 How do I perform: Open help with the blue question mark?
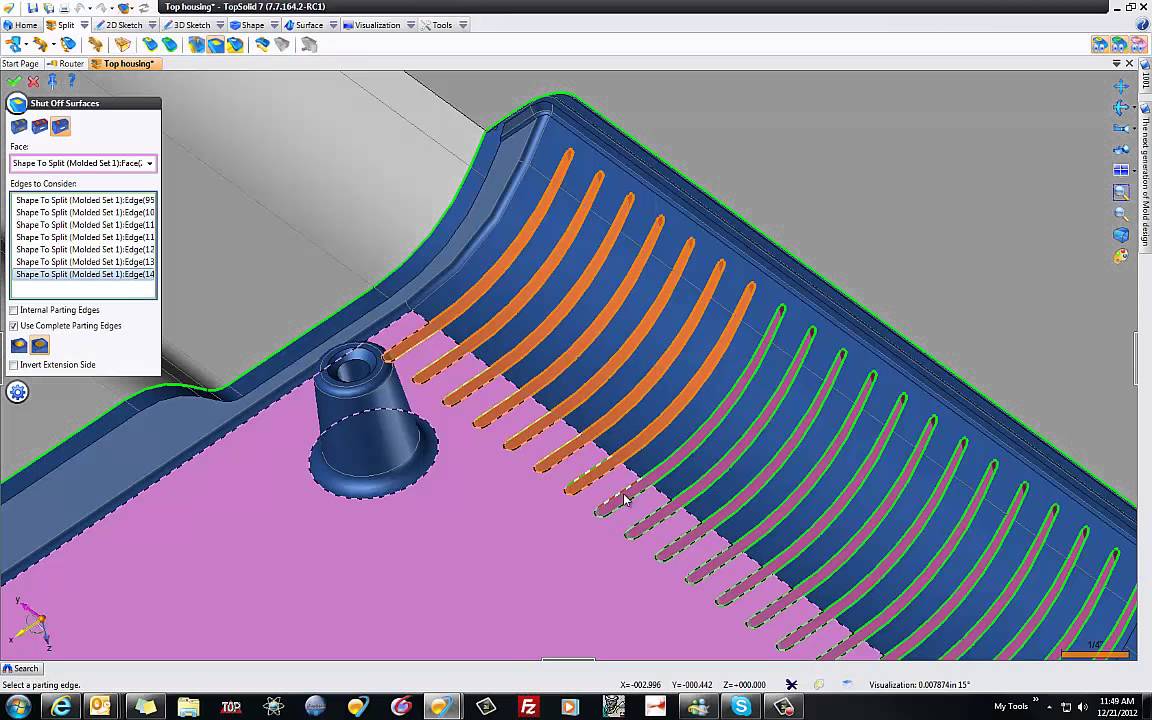click(x=71, y=80)
